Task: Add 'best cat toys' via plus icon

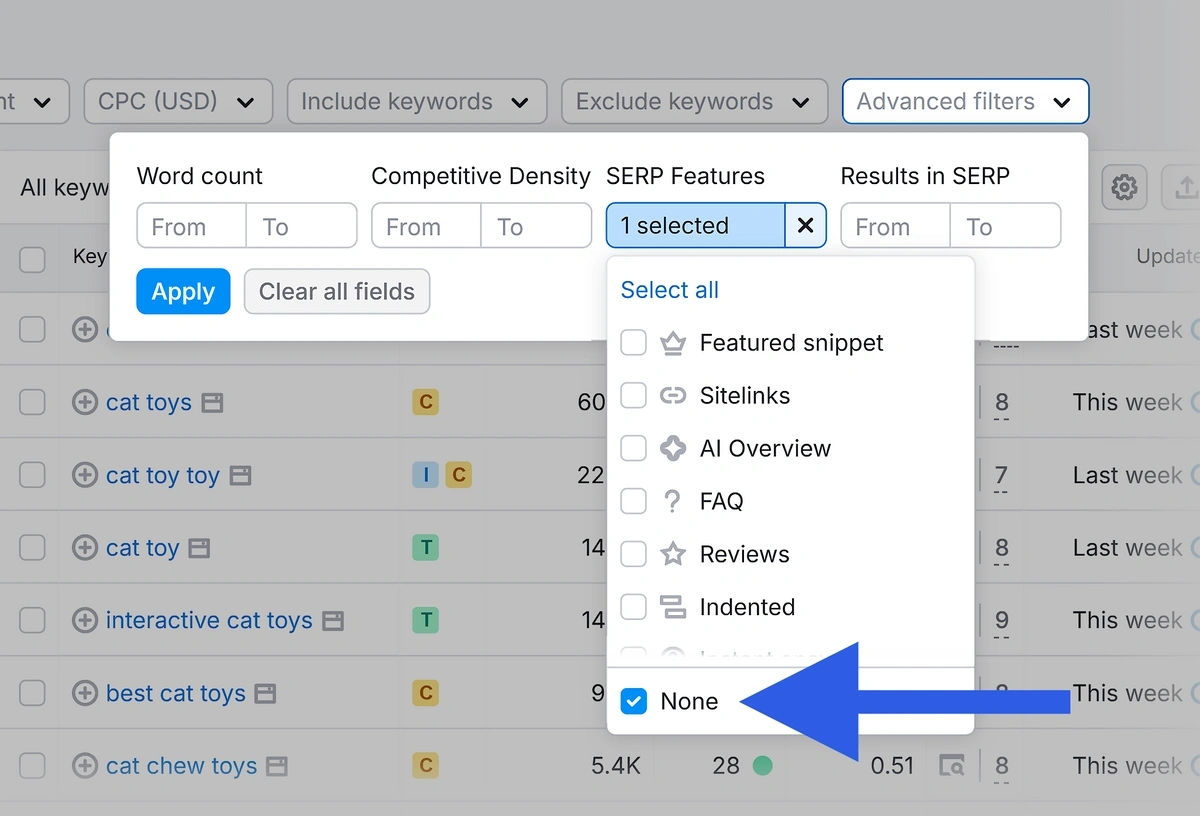Action: click(x=85, y=693)
